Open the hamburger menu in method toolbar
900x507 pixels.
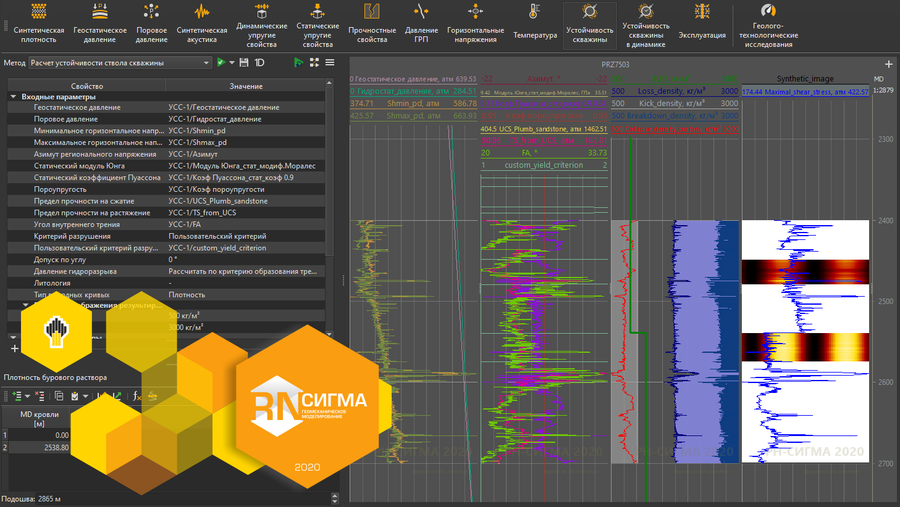click(330, 63)
